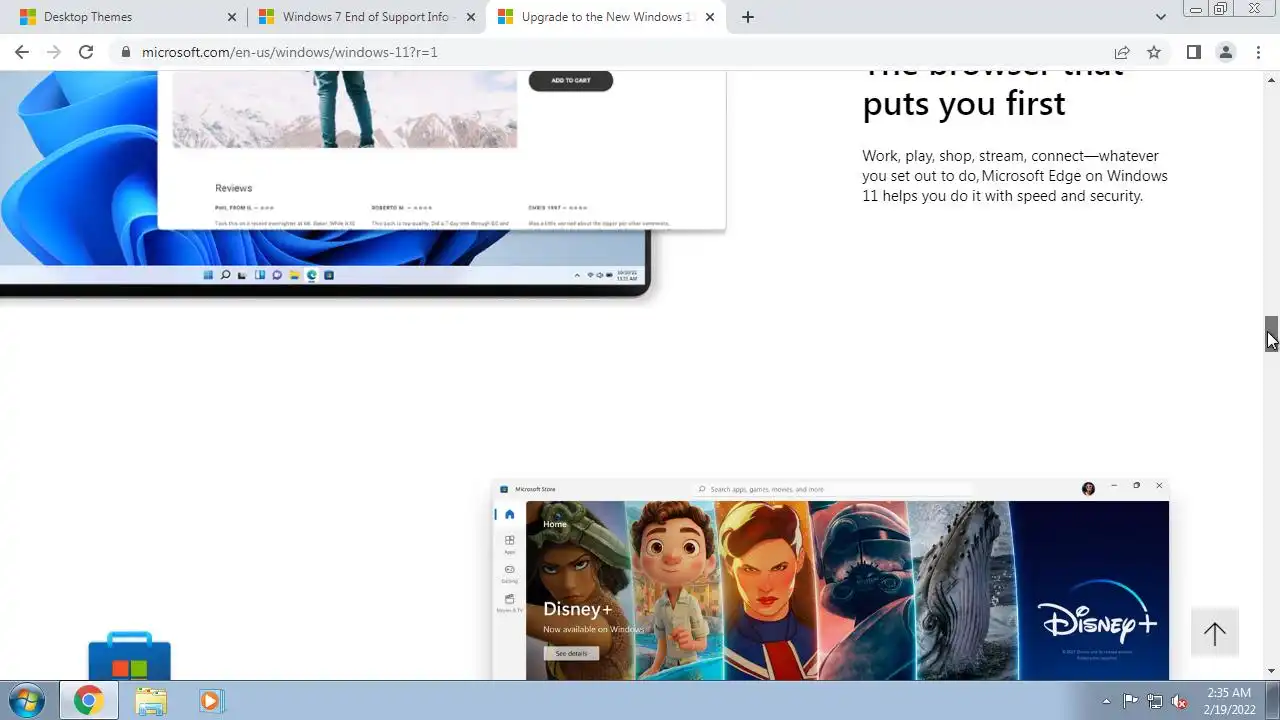Close the Upgrade to New Windows tab
This screenshot has width=1280, height=720.
coord(711,17)
